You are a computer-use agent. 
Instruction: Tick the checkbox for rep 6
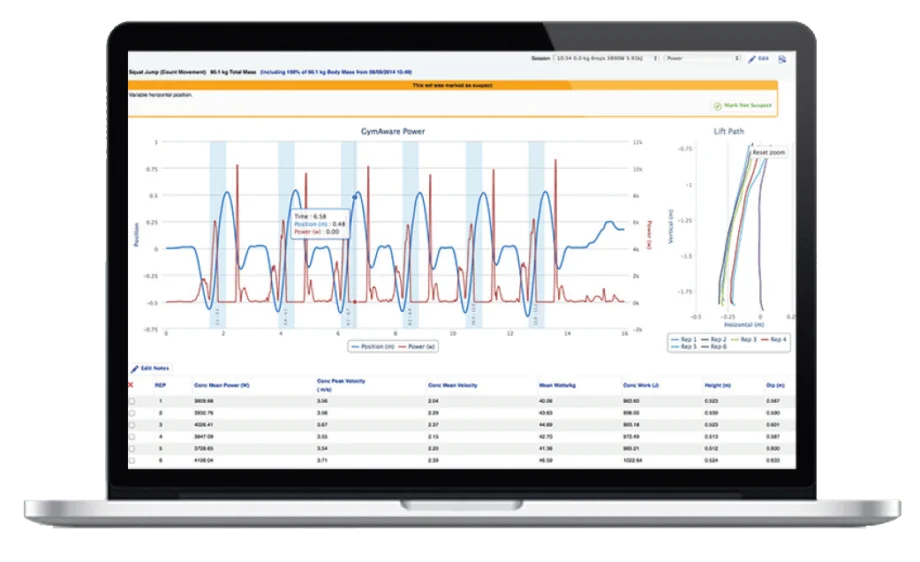click(x=132, y=461)
